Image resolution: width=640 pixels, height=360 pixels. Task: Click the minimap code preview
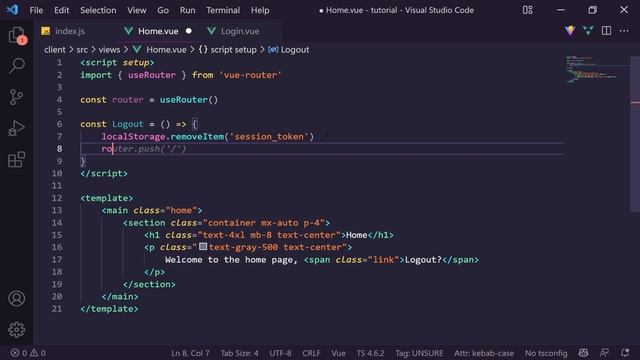[591, 69]
